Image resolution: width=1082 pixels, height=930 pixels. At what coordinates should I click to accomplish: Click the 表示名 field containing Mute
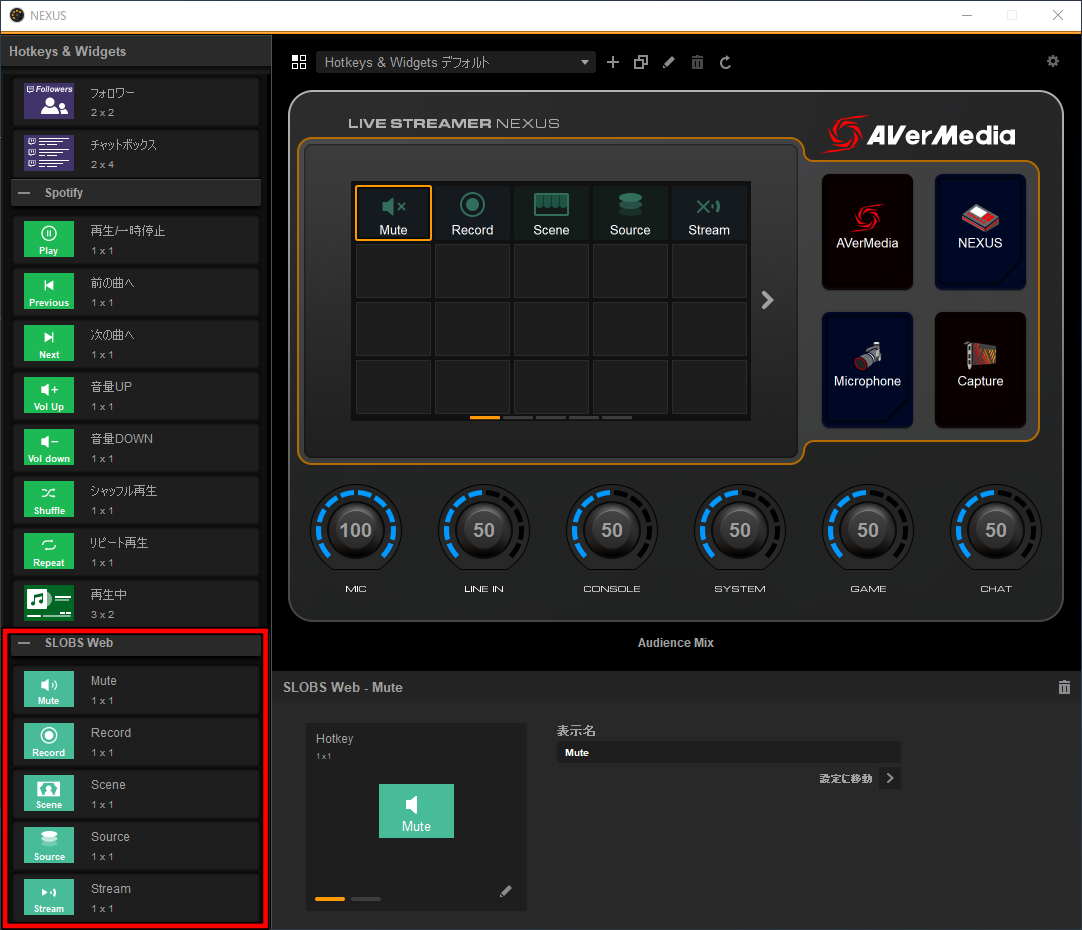729,753
